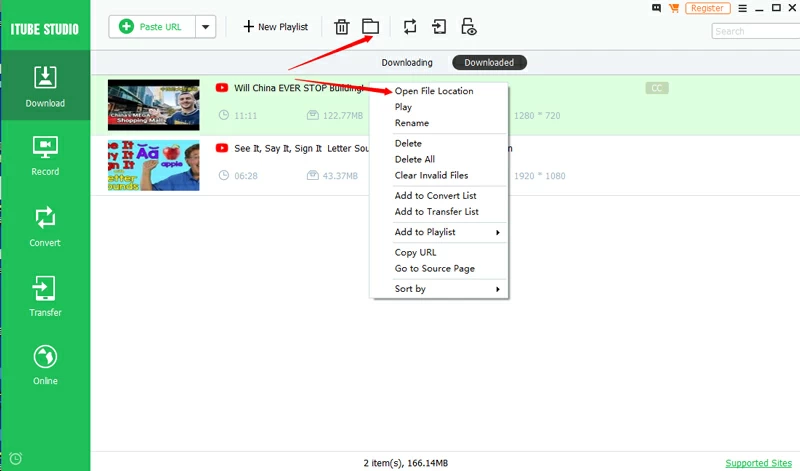Image resolution: width=800 pixels, height=471 pixels.
Task: Switch to the Downloading tab
Action: (405, 63)
